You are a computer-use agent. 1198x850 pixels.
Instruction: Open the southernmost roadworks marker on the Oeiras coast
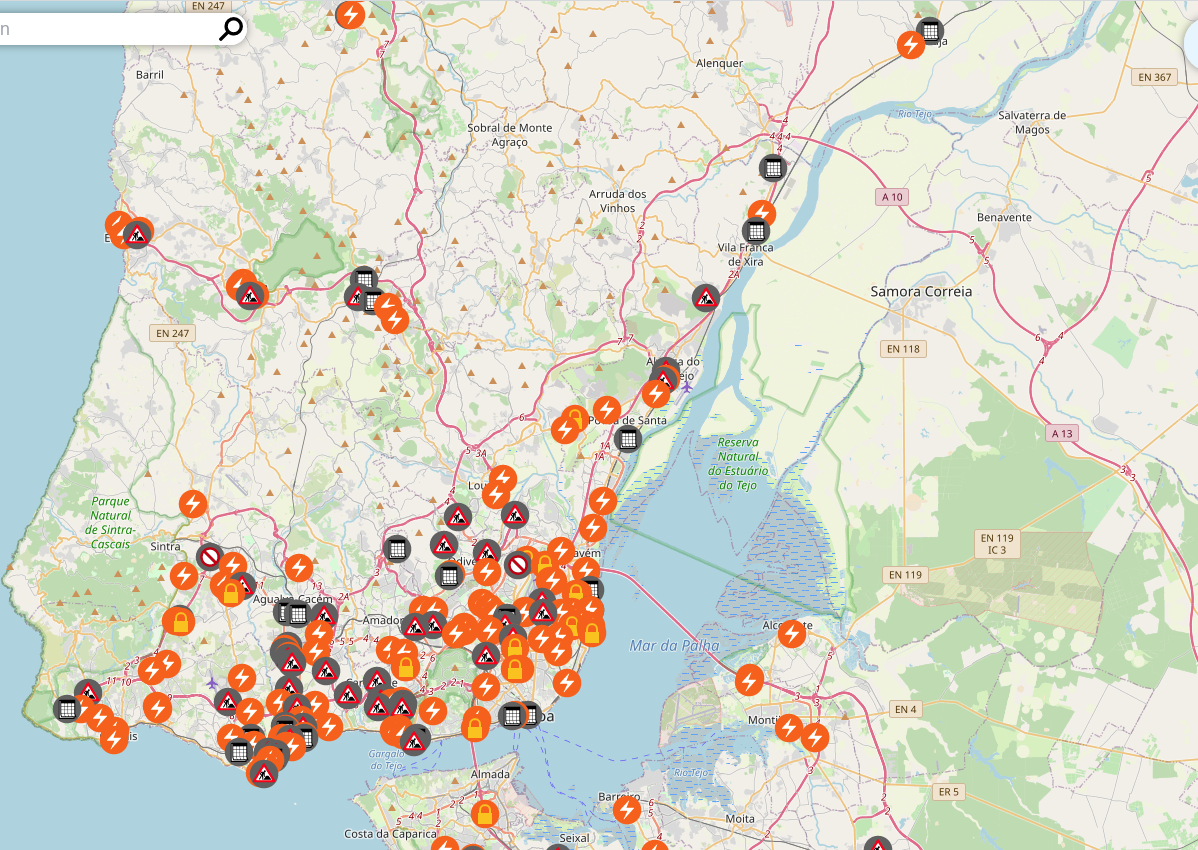pos(263,774)
